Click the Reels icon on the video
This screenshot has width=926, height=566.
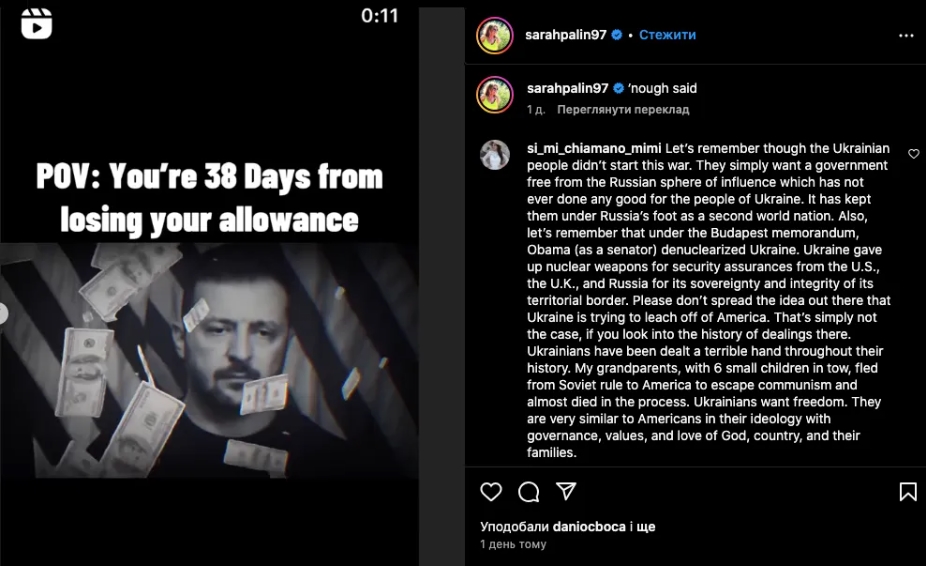point(36,22)
